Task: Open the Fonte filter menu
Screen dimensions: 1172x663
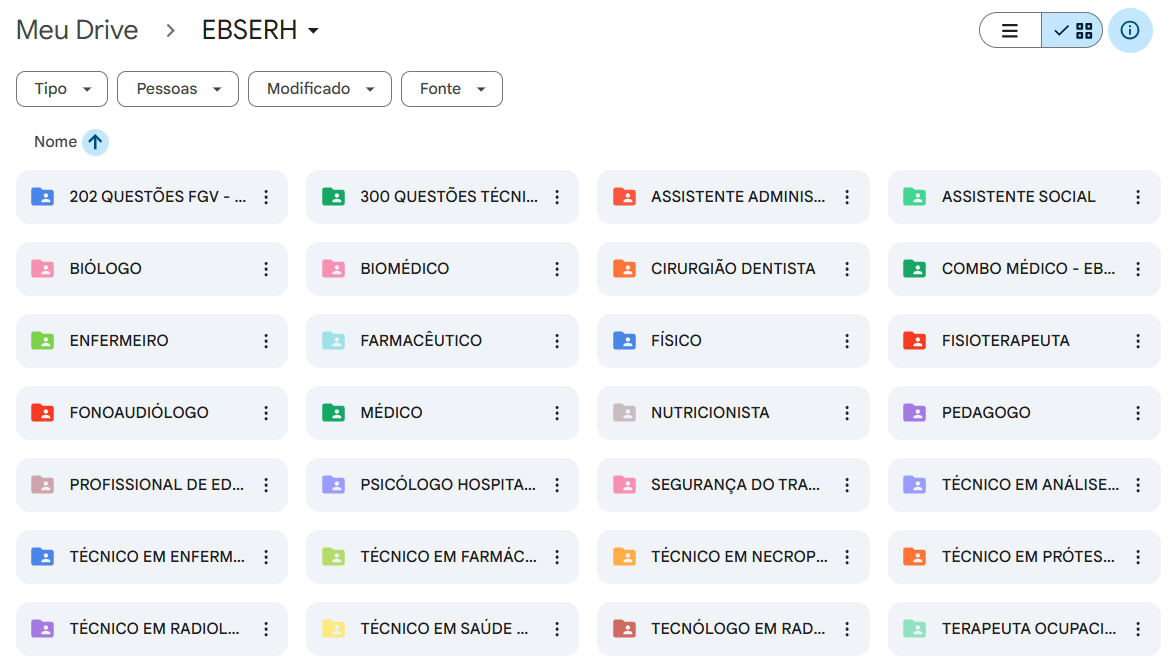Action: coord(451,89)
